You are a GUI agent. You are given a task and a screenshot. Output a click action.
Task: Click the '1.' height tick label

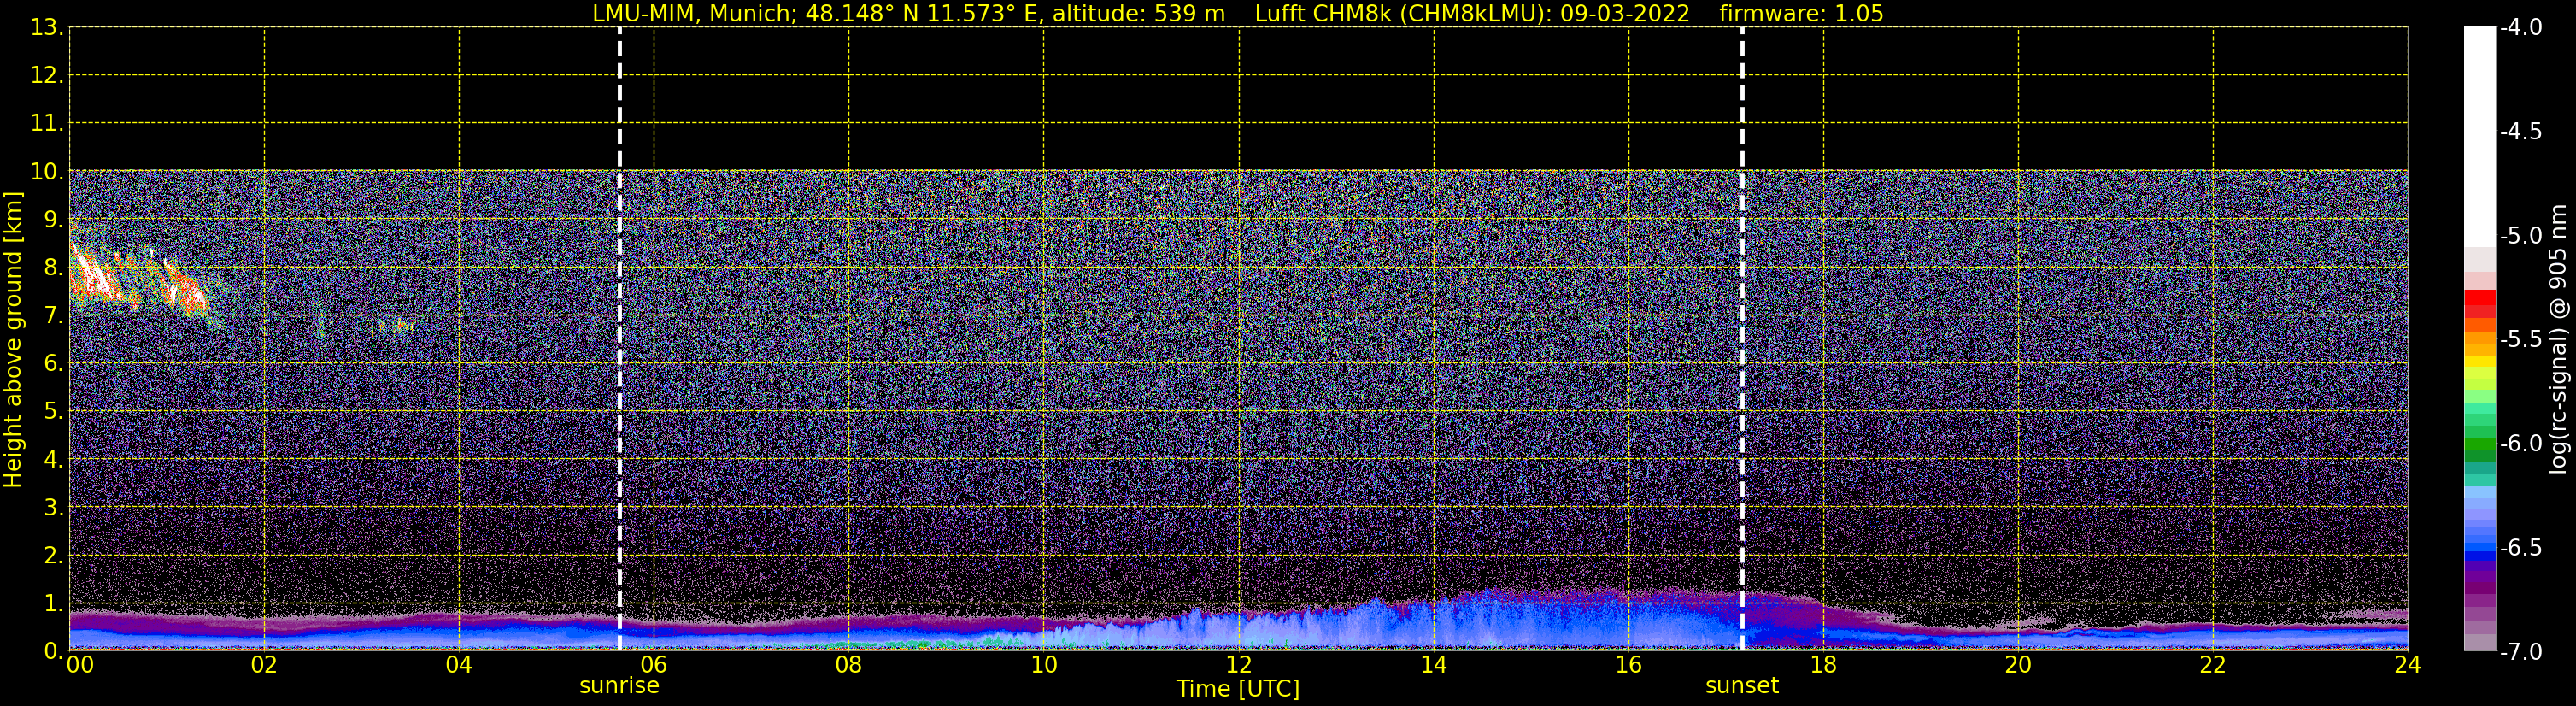54,604
